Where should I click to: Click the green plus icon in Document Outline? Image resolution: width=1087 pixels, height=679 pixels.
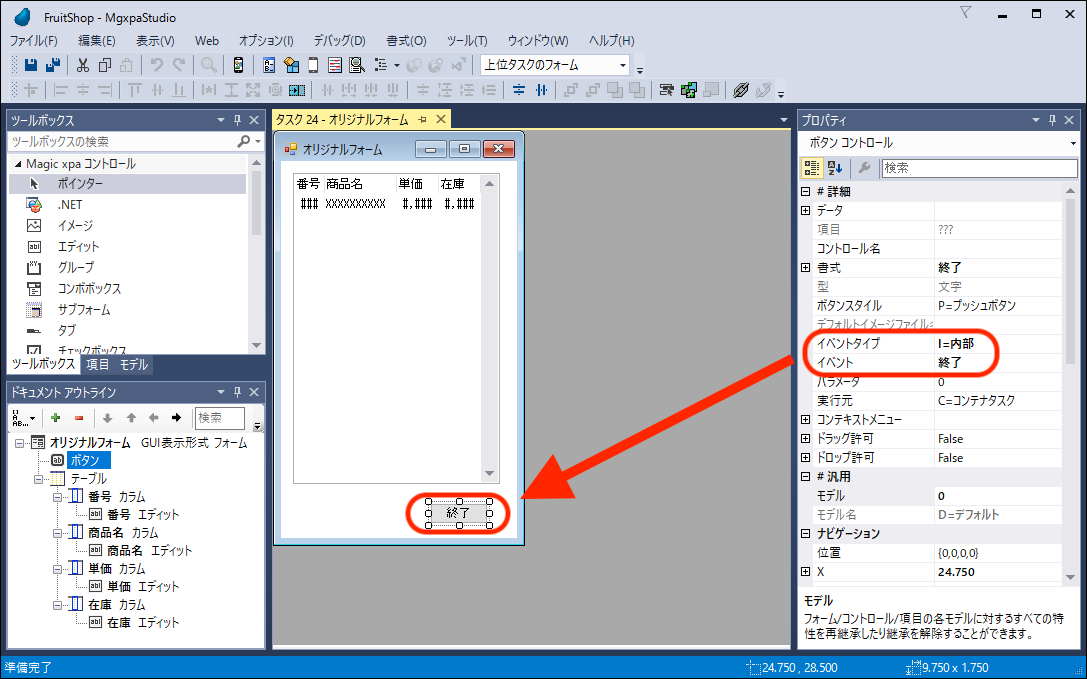tap(56, 418)
